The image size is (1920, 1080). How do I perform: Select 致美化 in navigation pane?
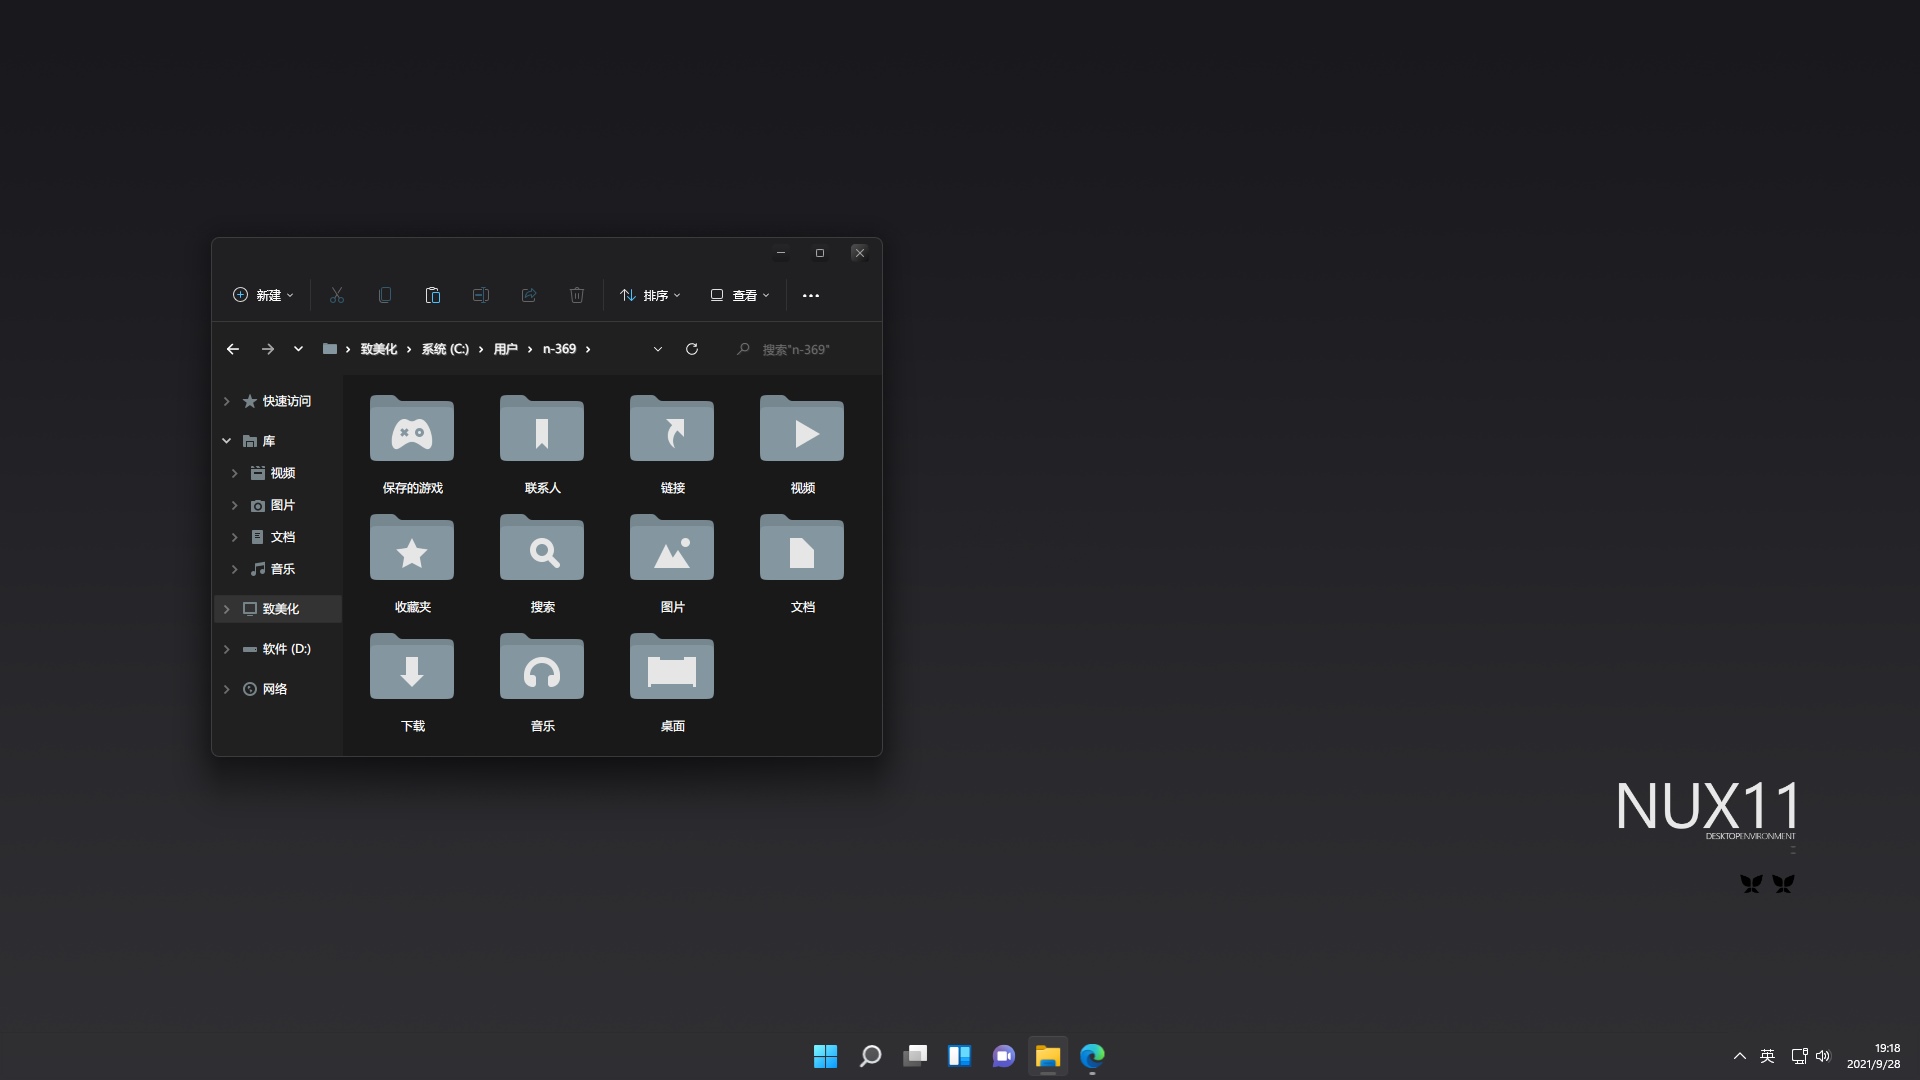(x=278, y=609)
